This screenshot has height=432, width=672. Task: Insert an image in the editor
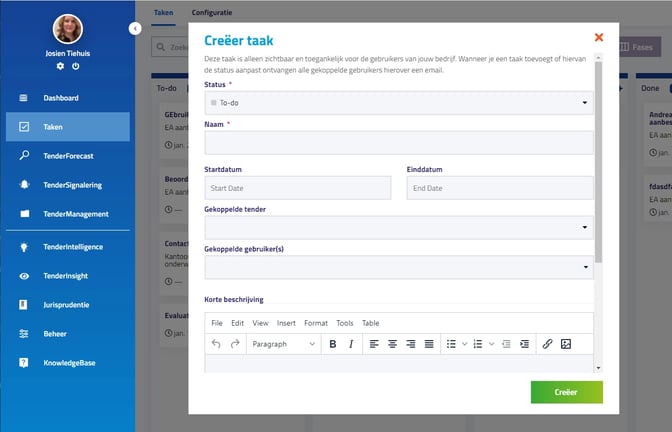click(x=566, y=344)
